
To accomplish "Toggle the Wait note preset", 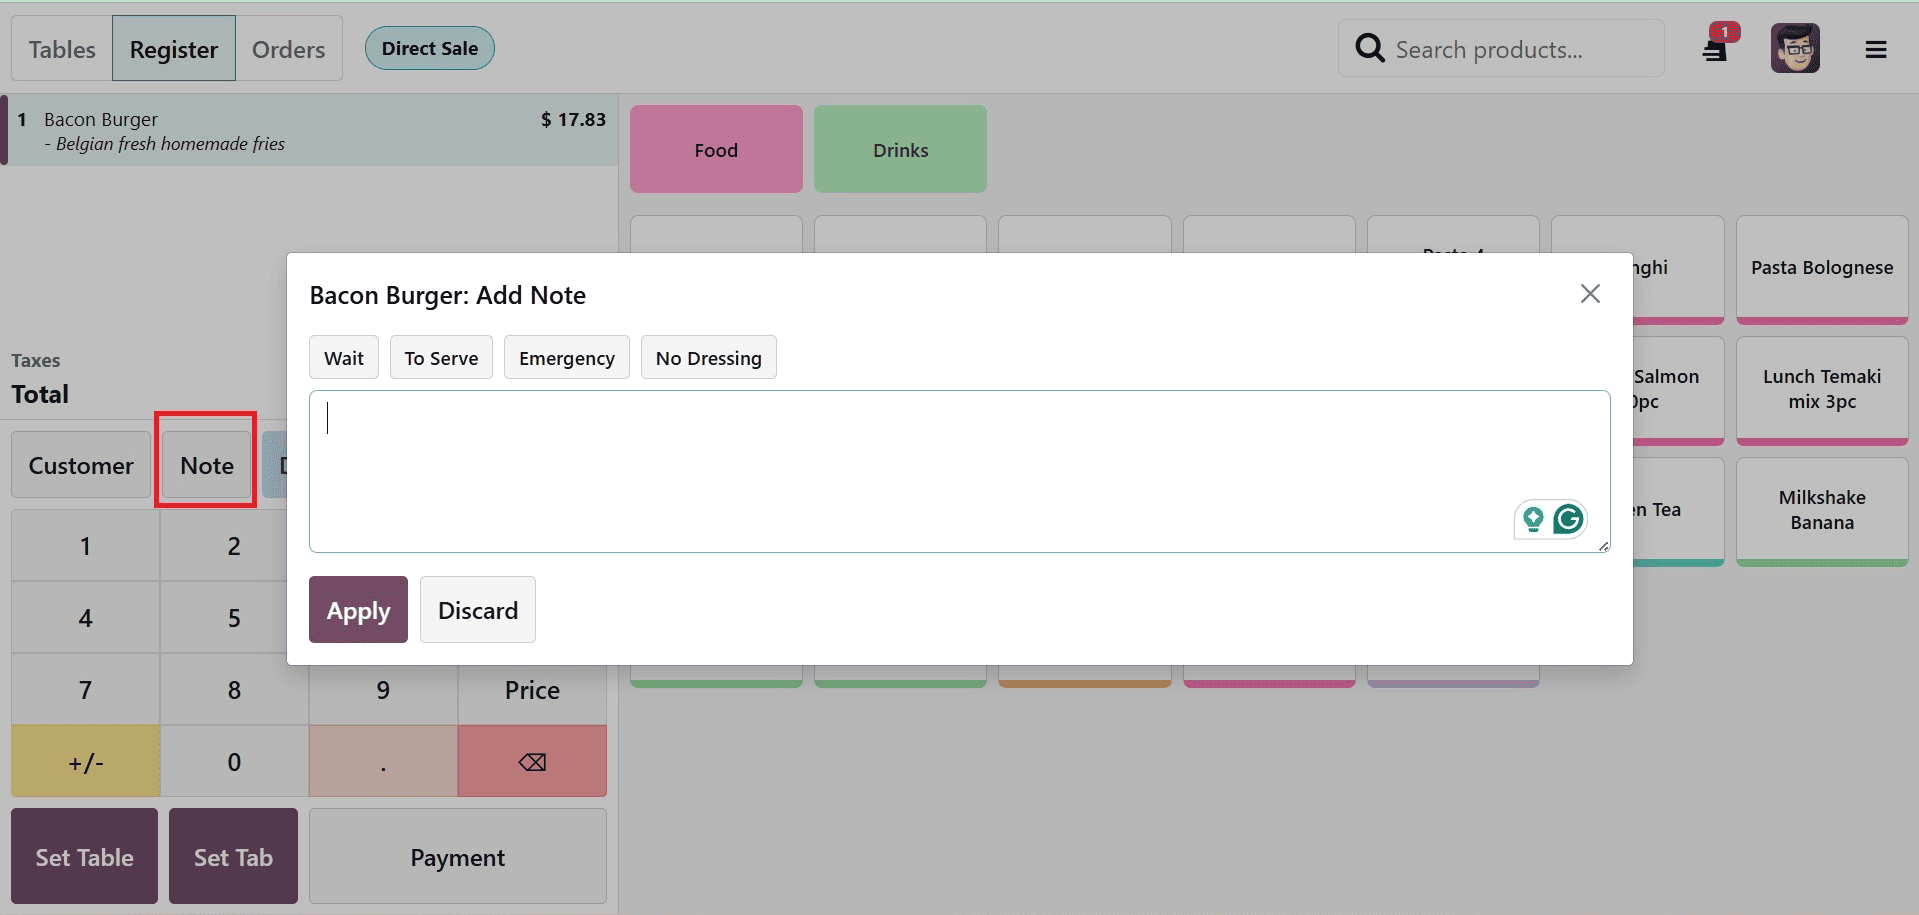I will pyautogui.click(x=343, y=357).
